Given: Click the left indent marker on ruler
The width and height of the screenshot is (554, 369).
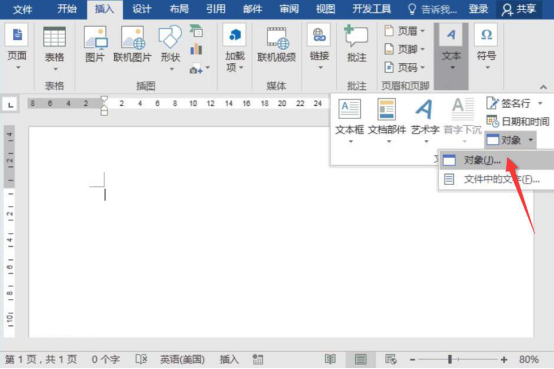Looking at the screenshot, I should (x=104, y=112).
